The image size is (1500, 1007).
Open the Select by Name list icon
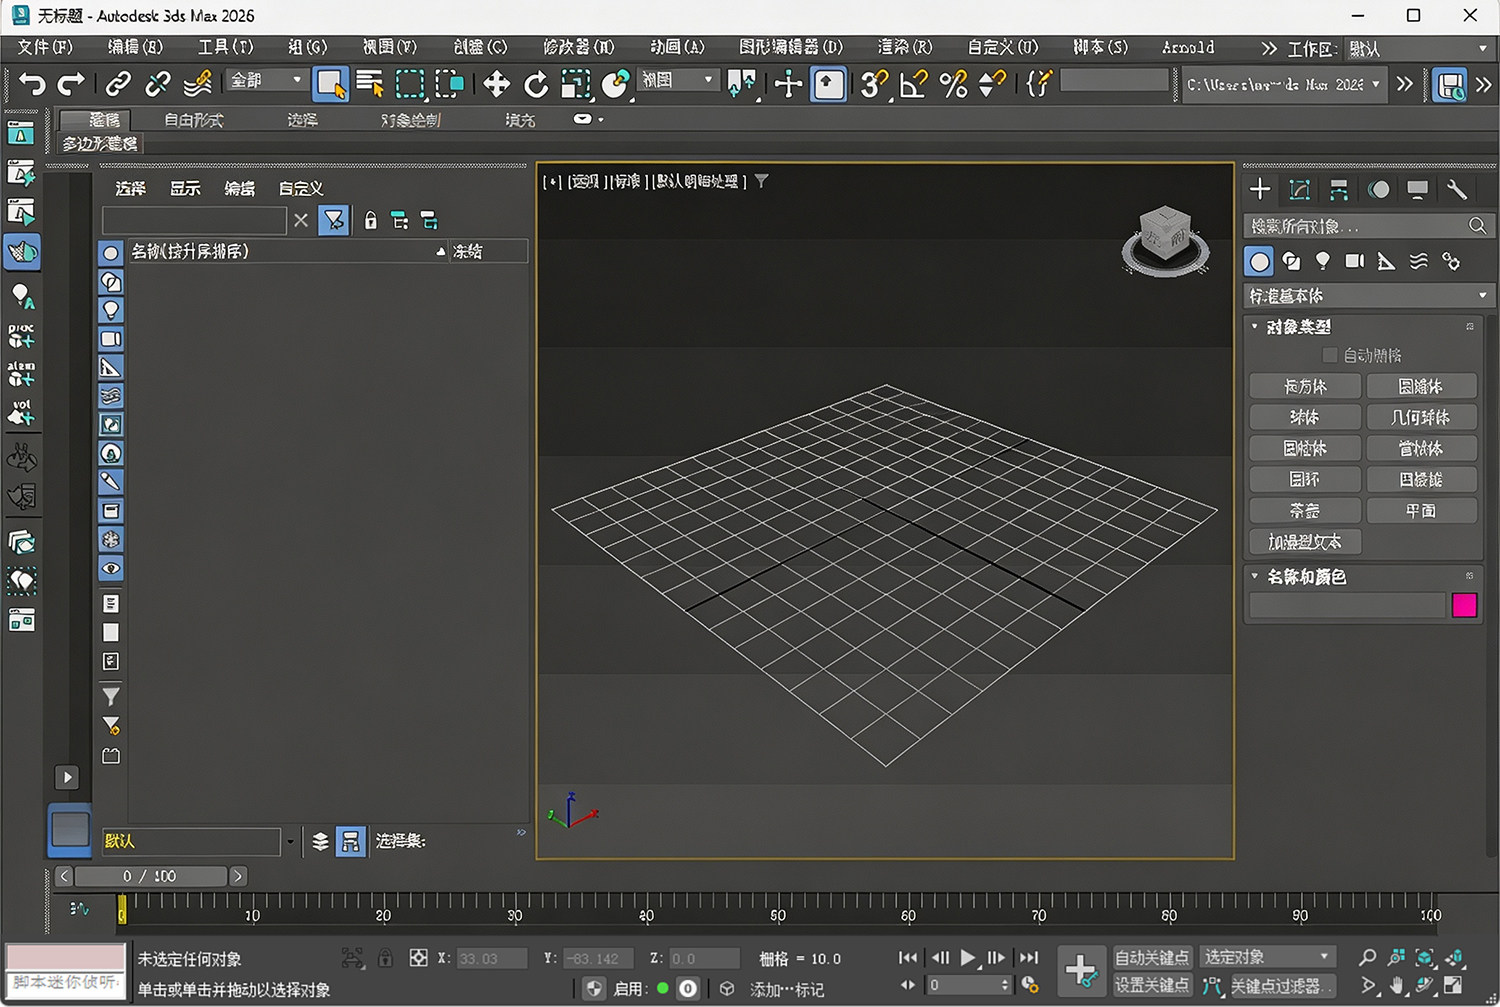[370, 84]
